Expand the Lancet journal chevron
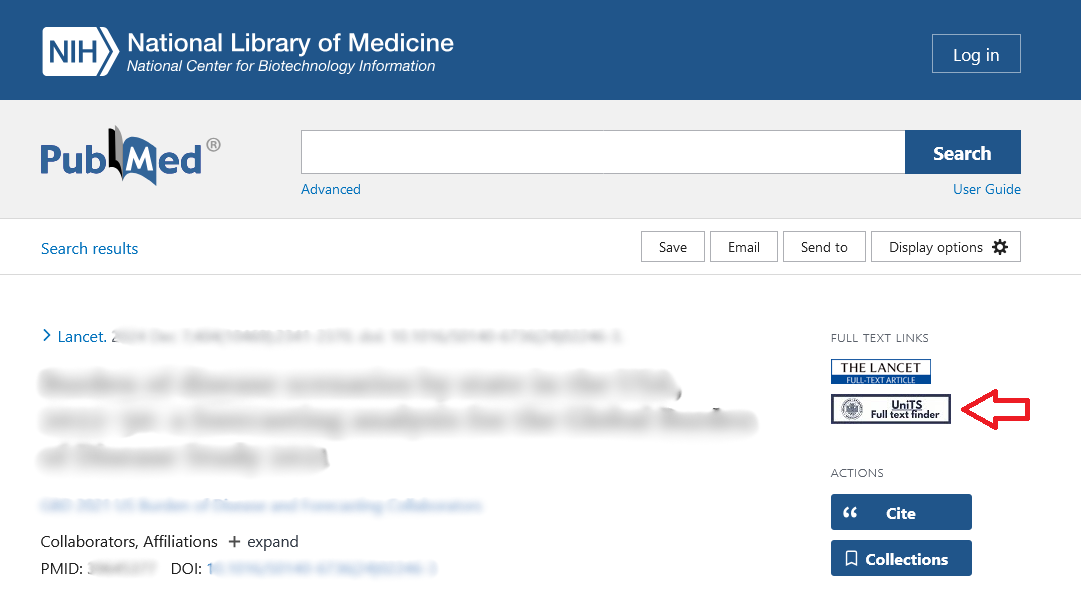Viewport: 1081px width, 612px height. (x=46, y=336)
